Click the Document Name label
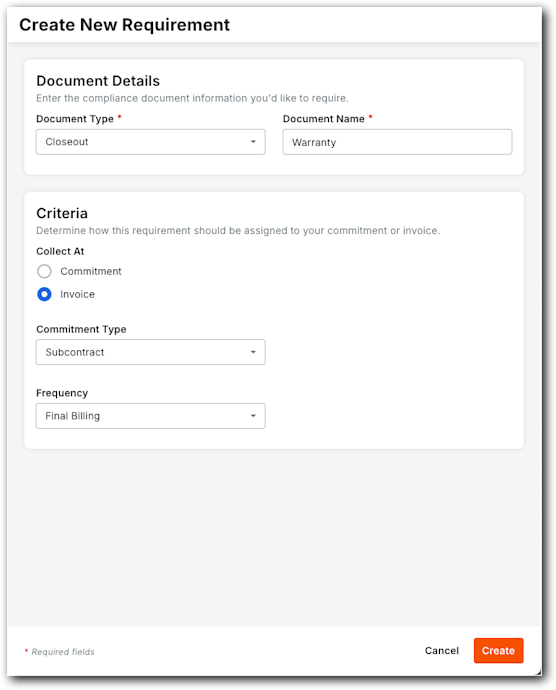 coord(324,119)
